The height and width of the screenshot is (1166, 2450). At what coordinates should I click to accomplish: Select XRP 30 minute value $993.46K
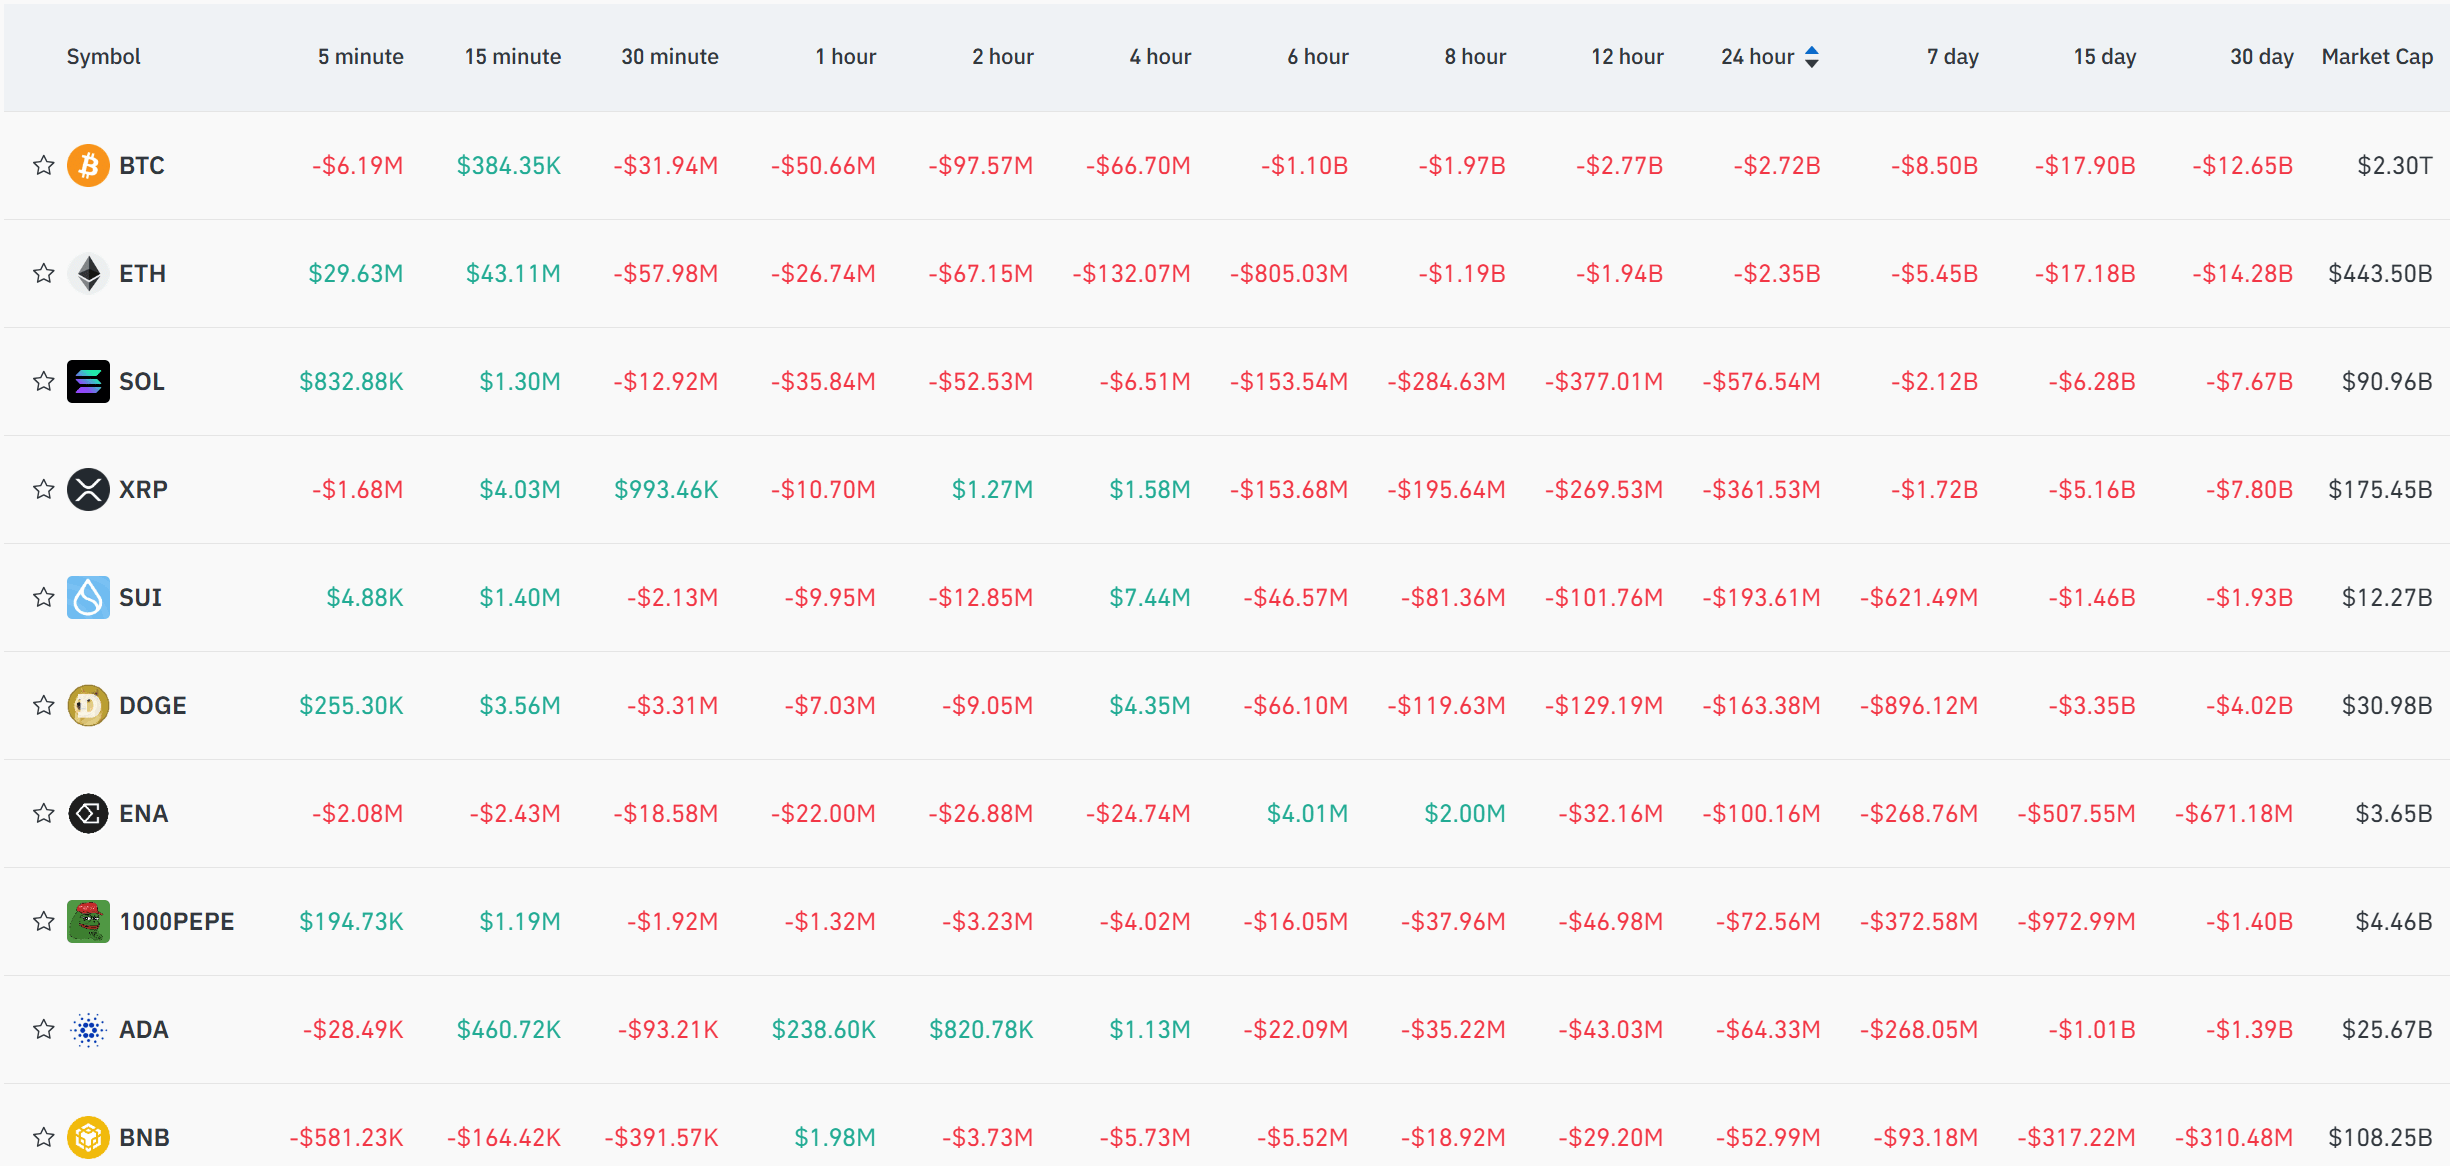(x=666, y=490)
